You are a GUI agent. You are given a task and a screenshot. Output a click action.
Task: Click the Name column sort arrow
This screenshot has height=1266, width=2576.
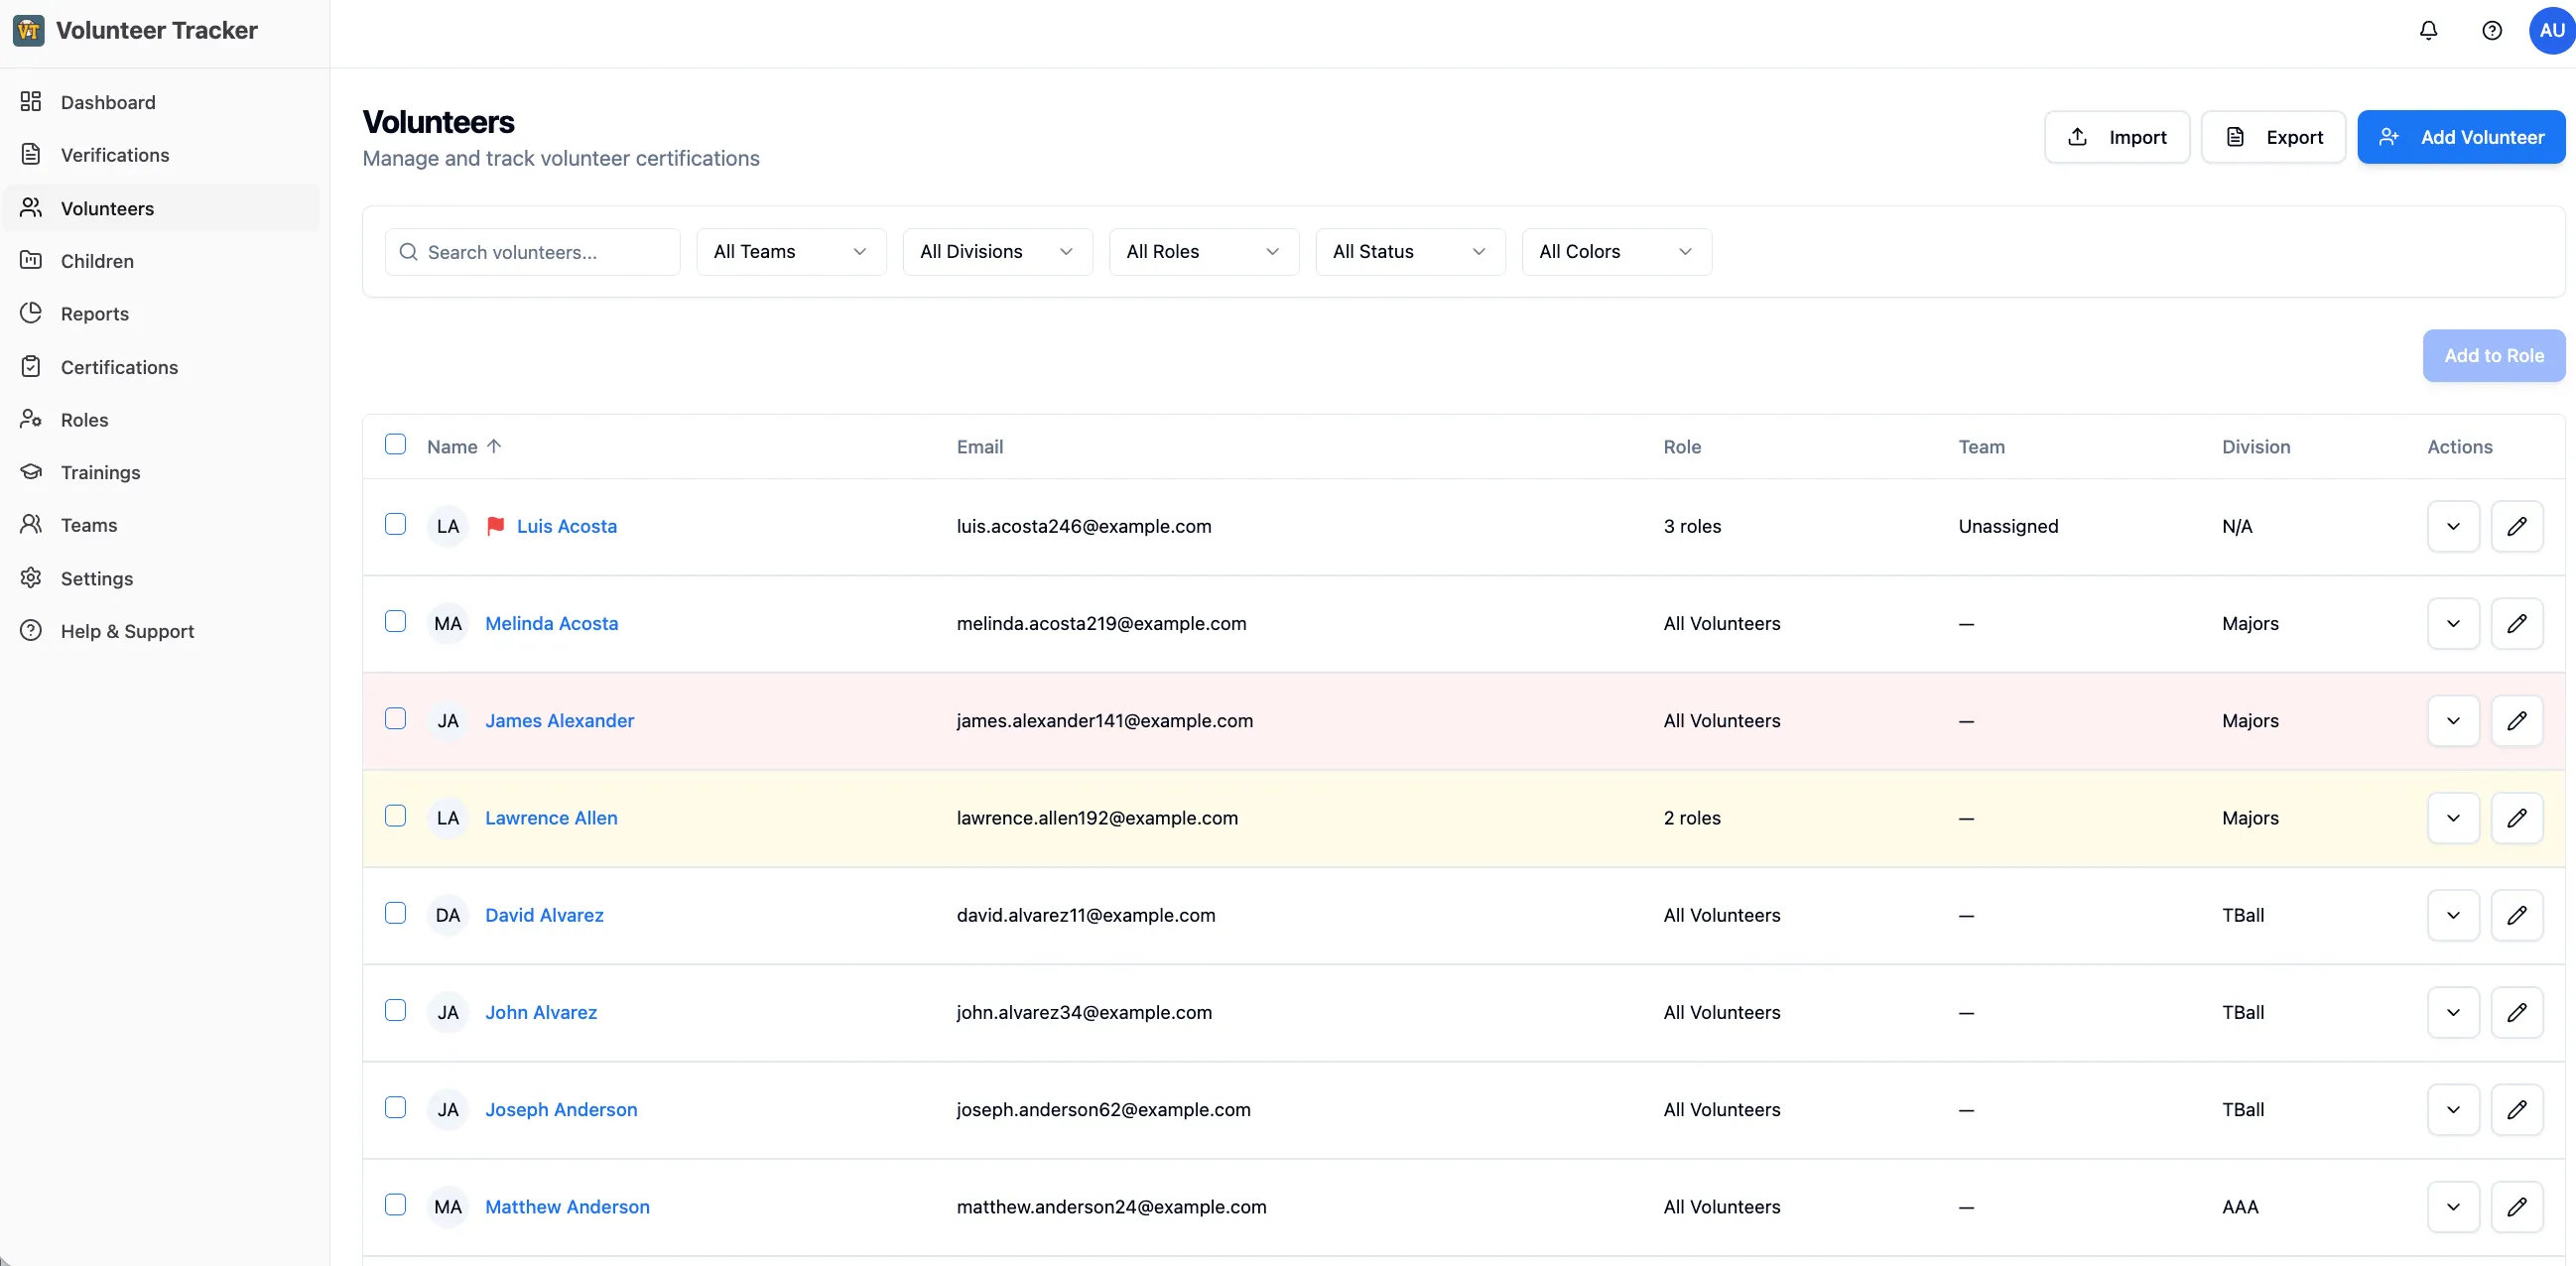click(x=494, y=446)
